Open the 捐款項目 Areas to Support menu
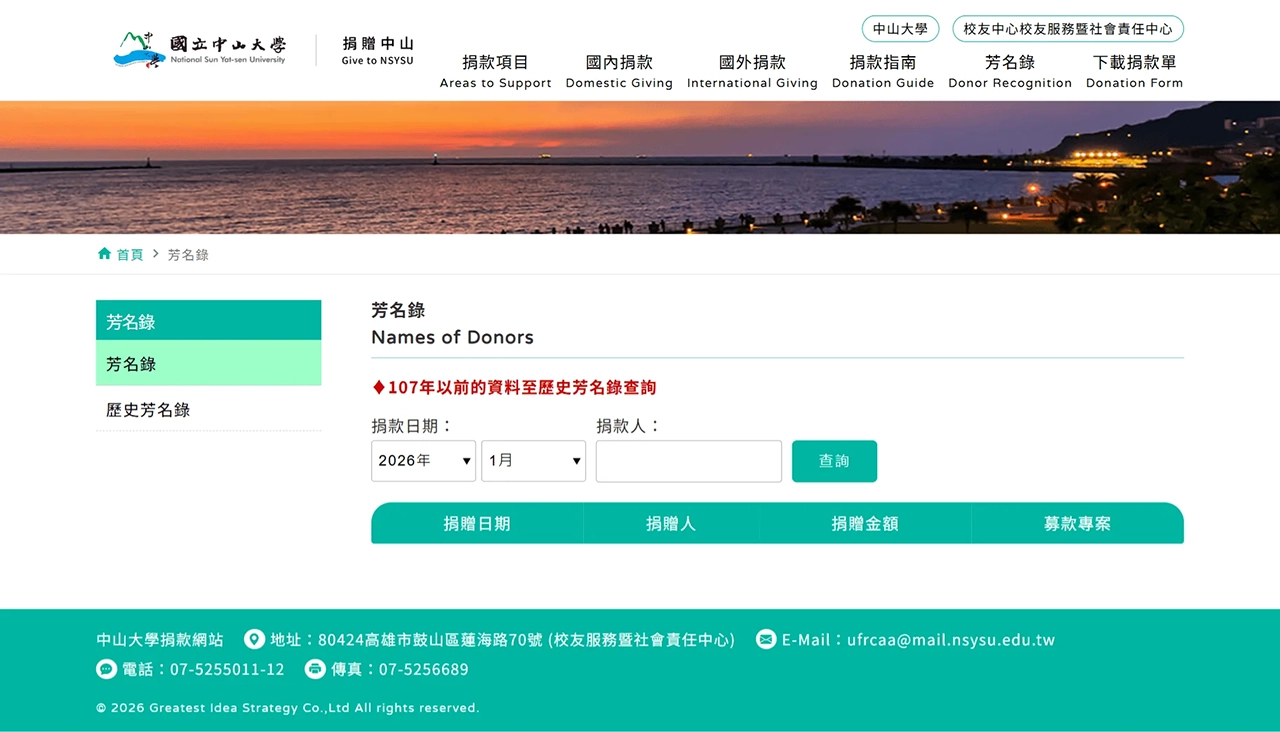The width and height of the screenshot is (1280, 732). 495,71
